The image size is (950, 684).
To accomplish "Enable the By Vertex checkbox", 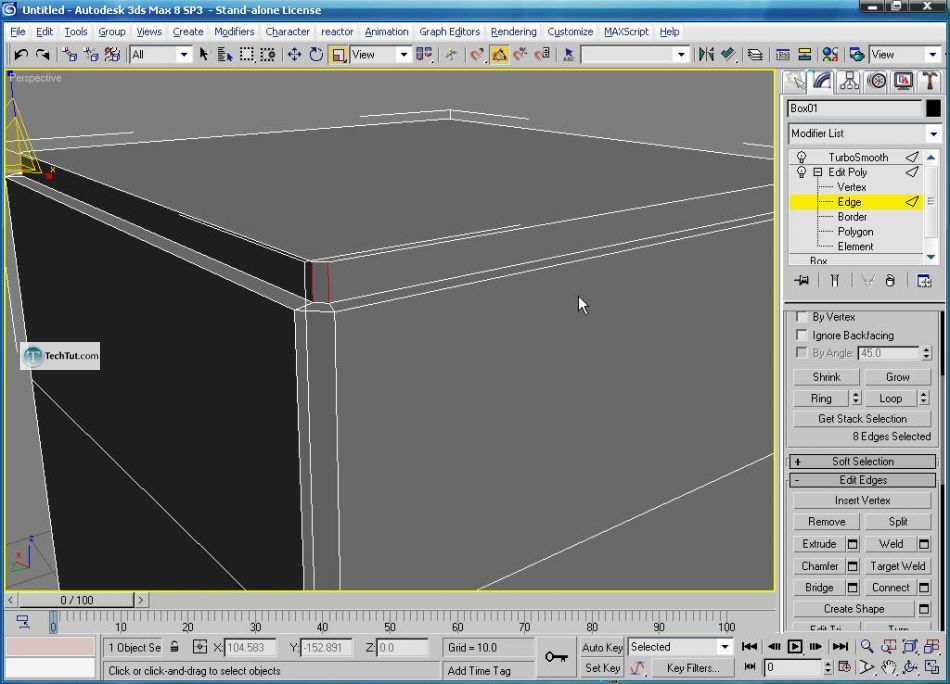I will (x=802, y=317).
